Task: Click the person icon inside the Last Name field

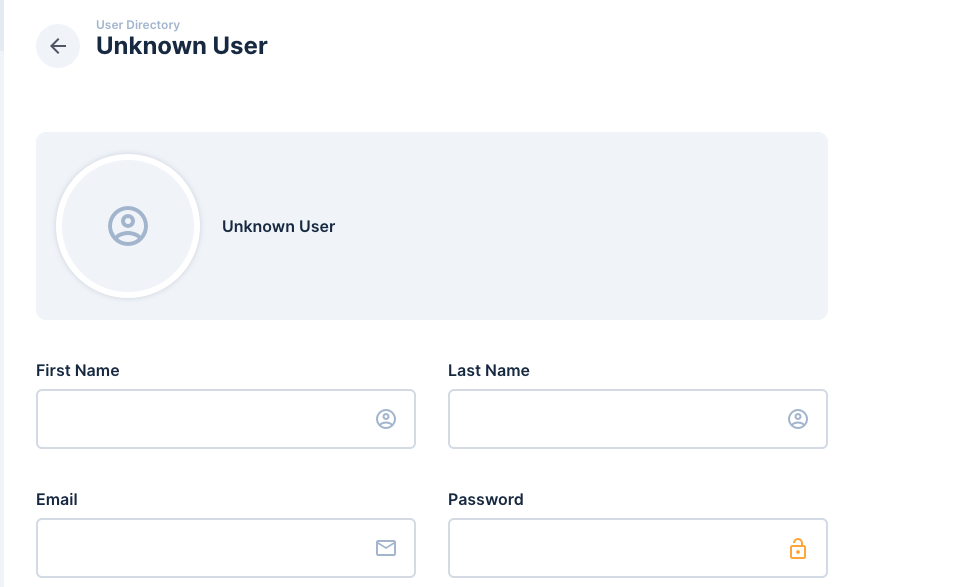Action: [x=797, y=419]
